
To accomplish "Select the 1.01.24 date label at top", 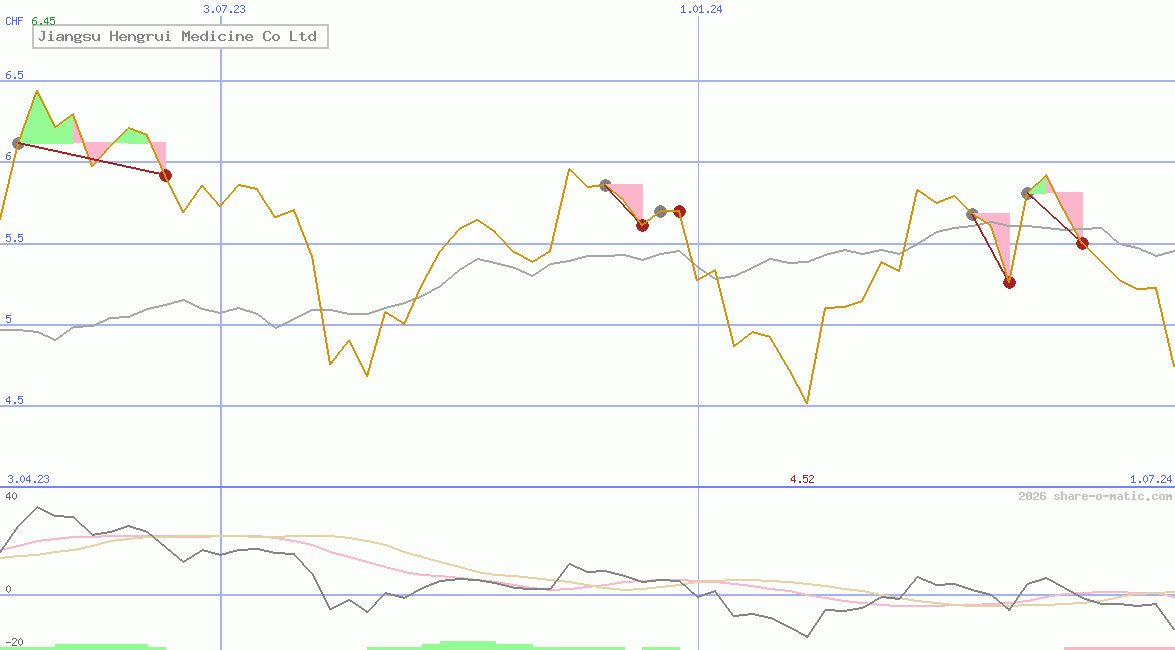I will click(701, 9).
